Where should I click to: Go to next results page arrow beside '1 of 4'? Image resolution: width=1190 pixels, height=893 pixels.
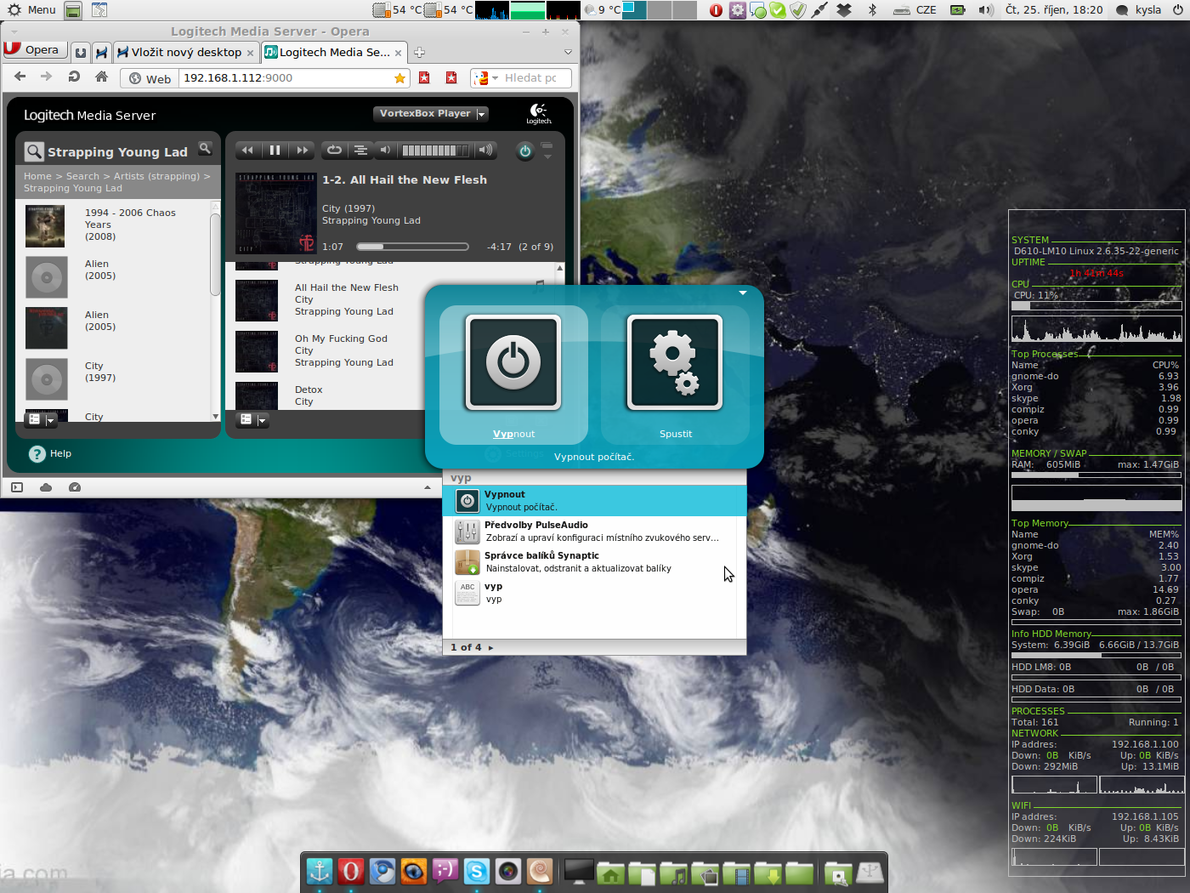point(491,648)
